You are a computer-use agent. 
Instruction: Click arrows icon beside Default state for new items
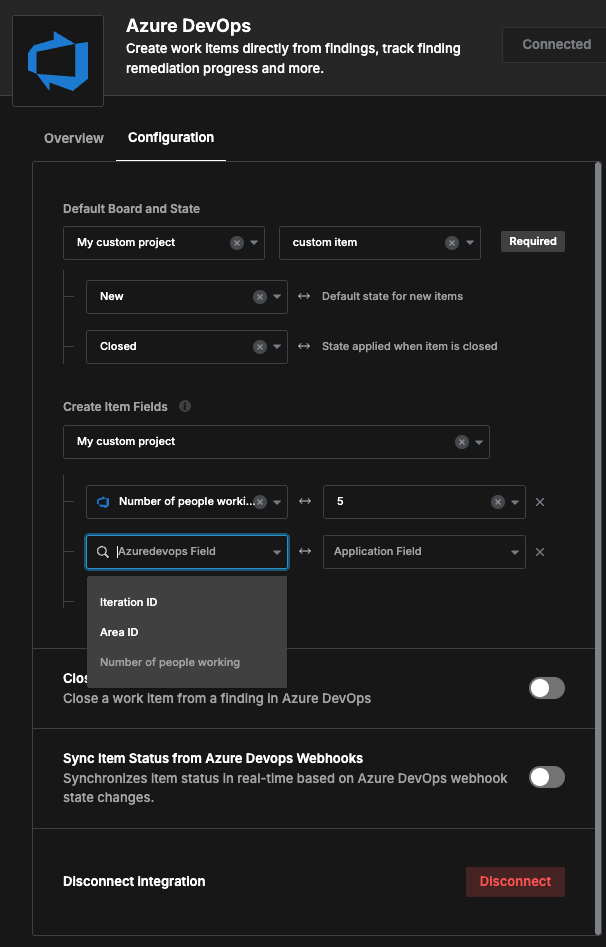tap(304, 297)
